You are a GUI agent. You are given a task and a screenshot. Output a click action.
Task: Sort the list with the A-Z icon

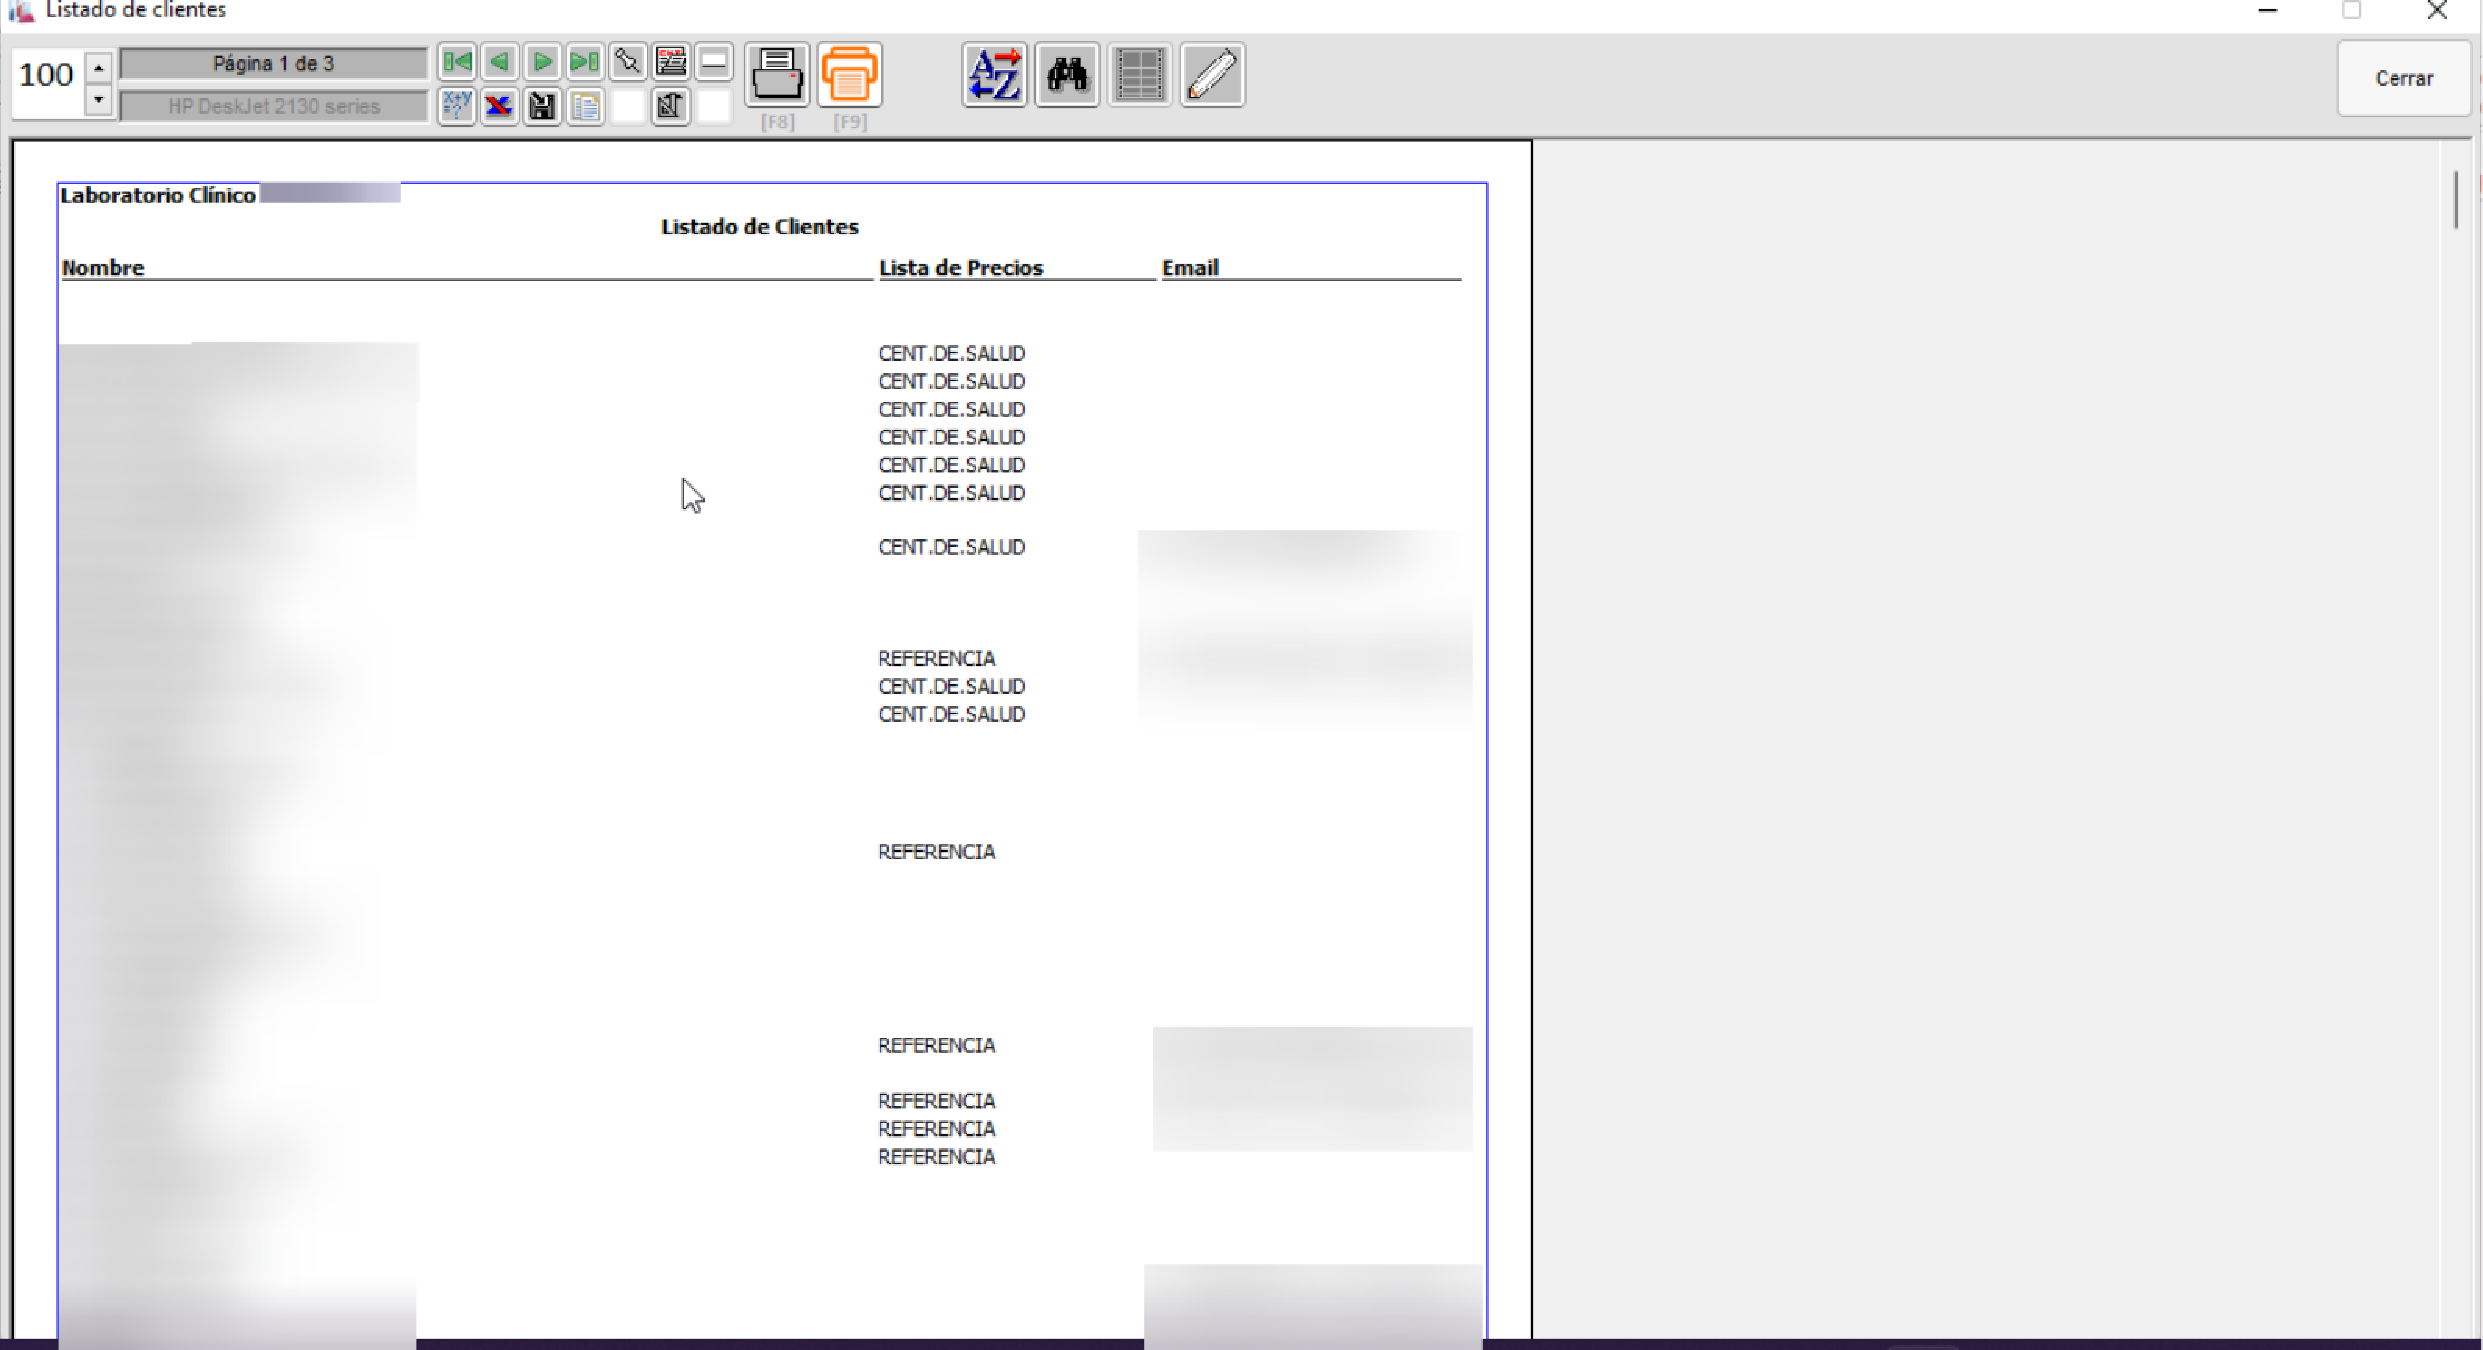pos(994,74)
